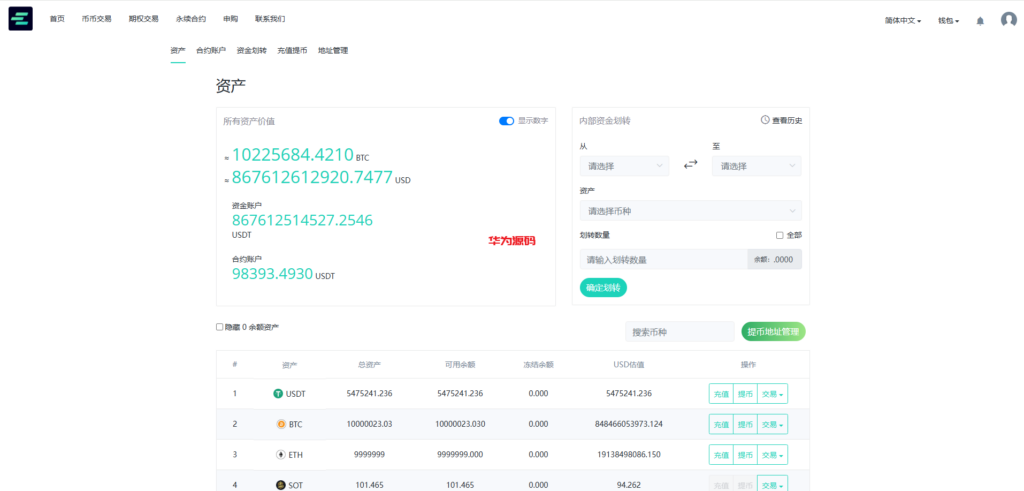Screen dimensions: 1024x491
Task: Click the 余额: .0000 label
Action: tap(775, 259)
